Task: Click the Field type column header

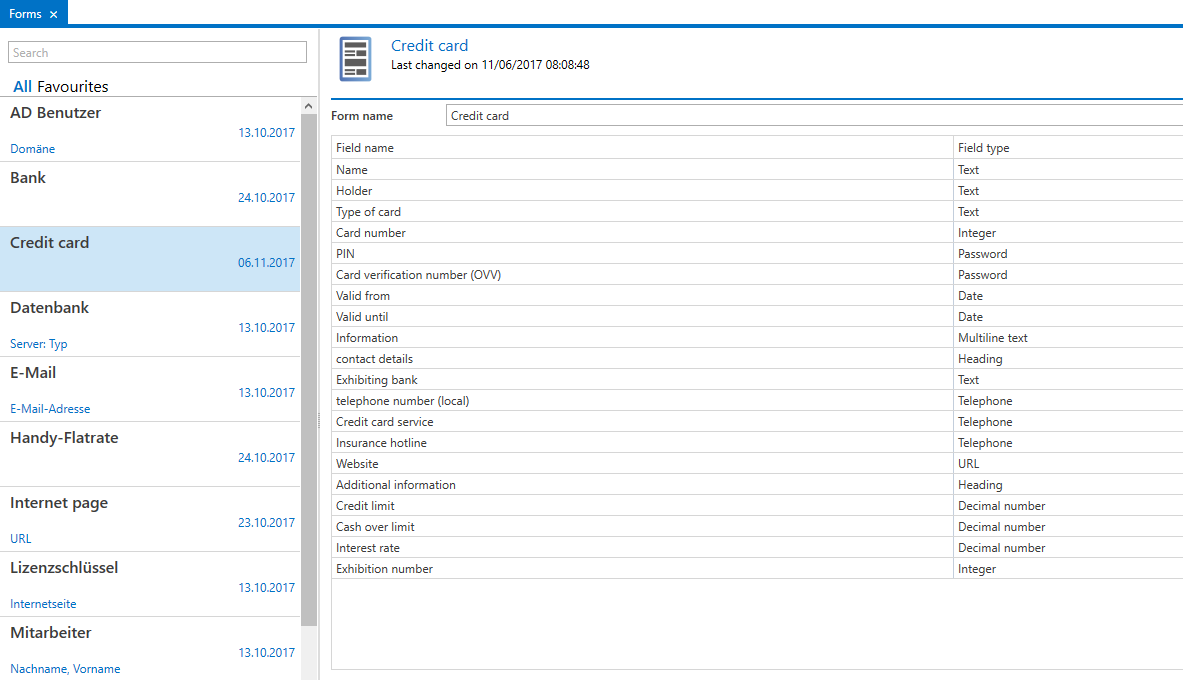Action: tap(1068, 148)
